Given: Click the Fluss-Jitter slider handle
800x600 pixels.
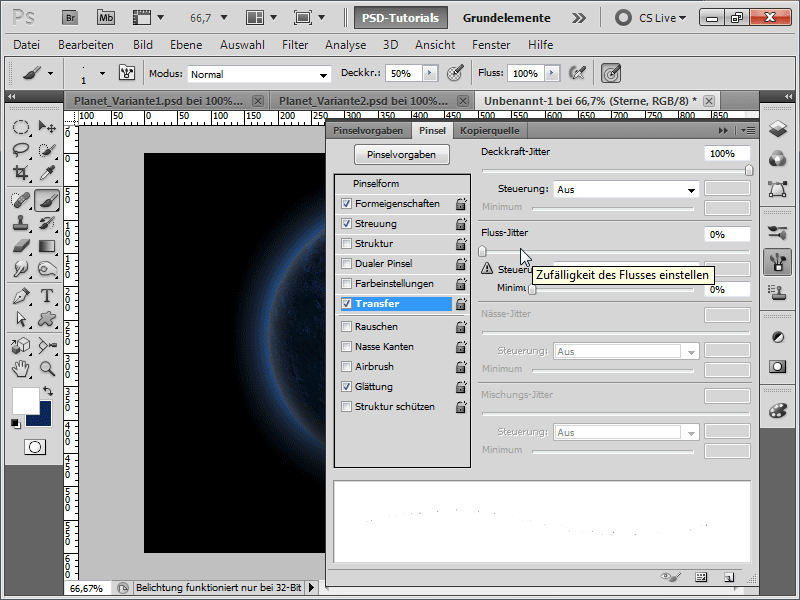Looking at the screenshot, I should click(x=482, y=251).
